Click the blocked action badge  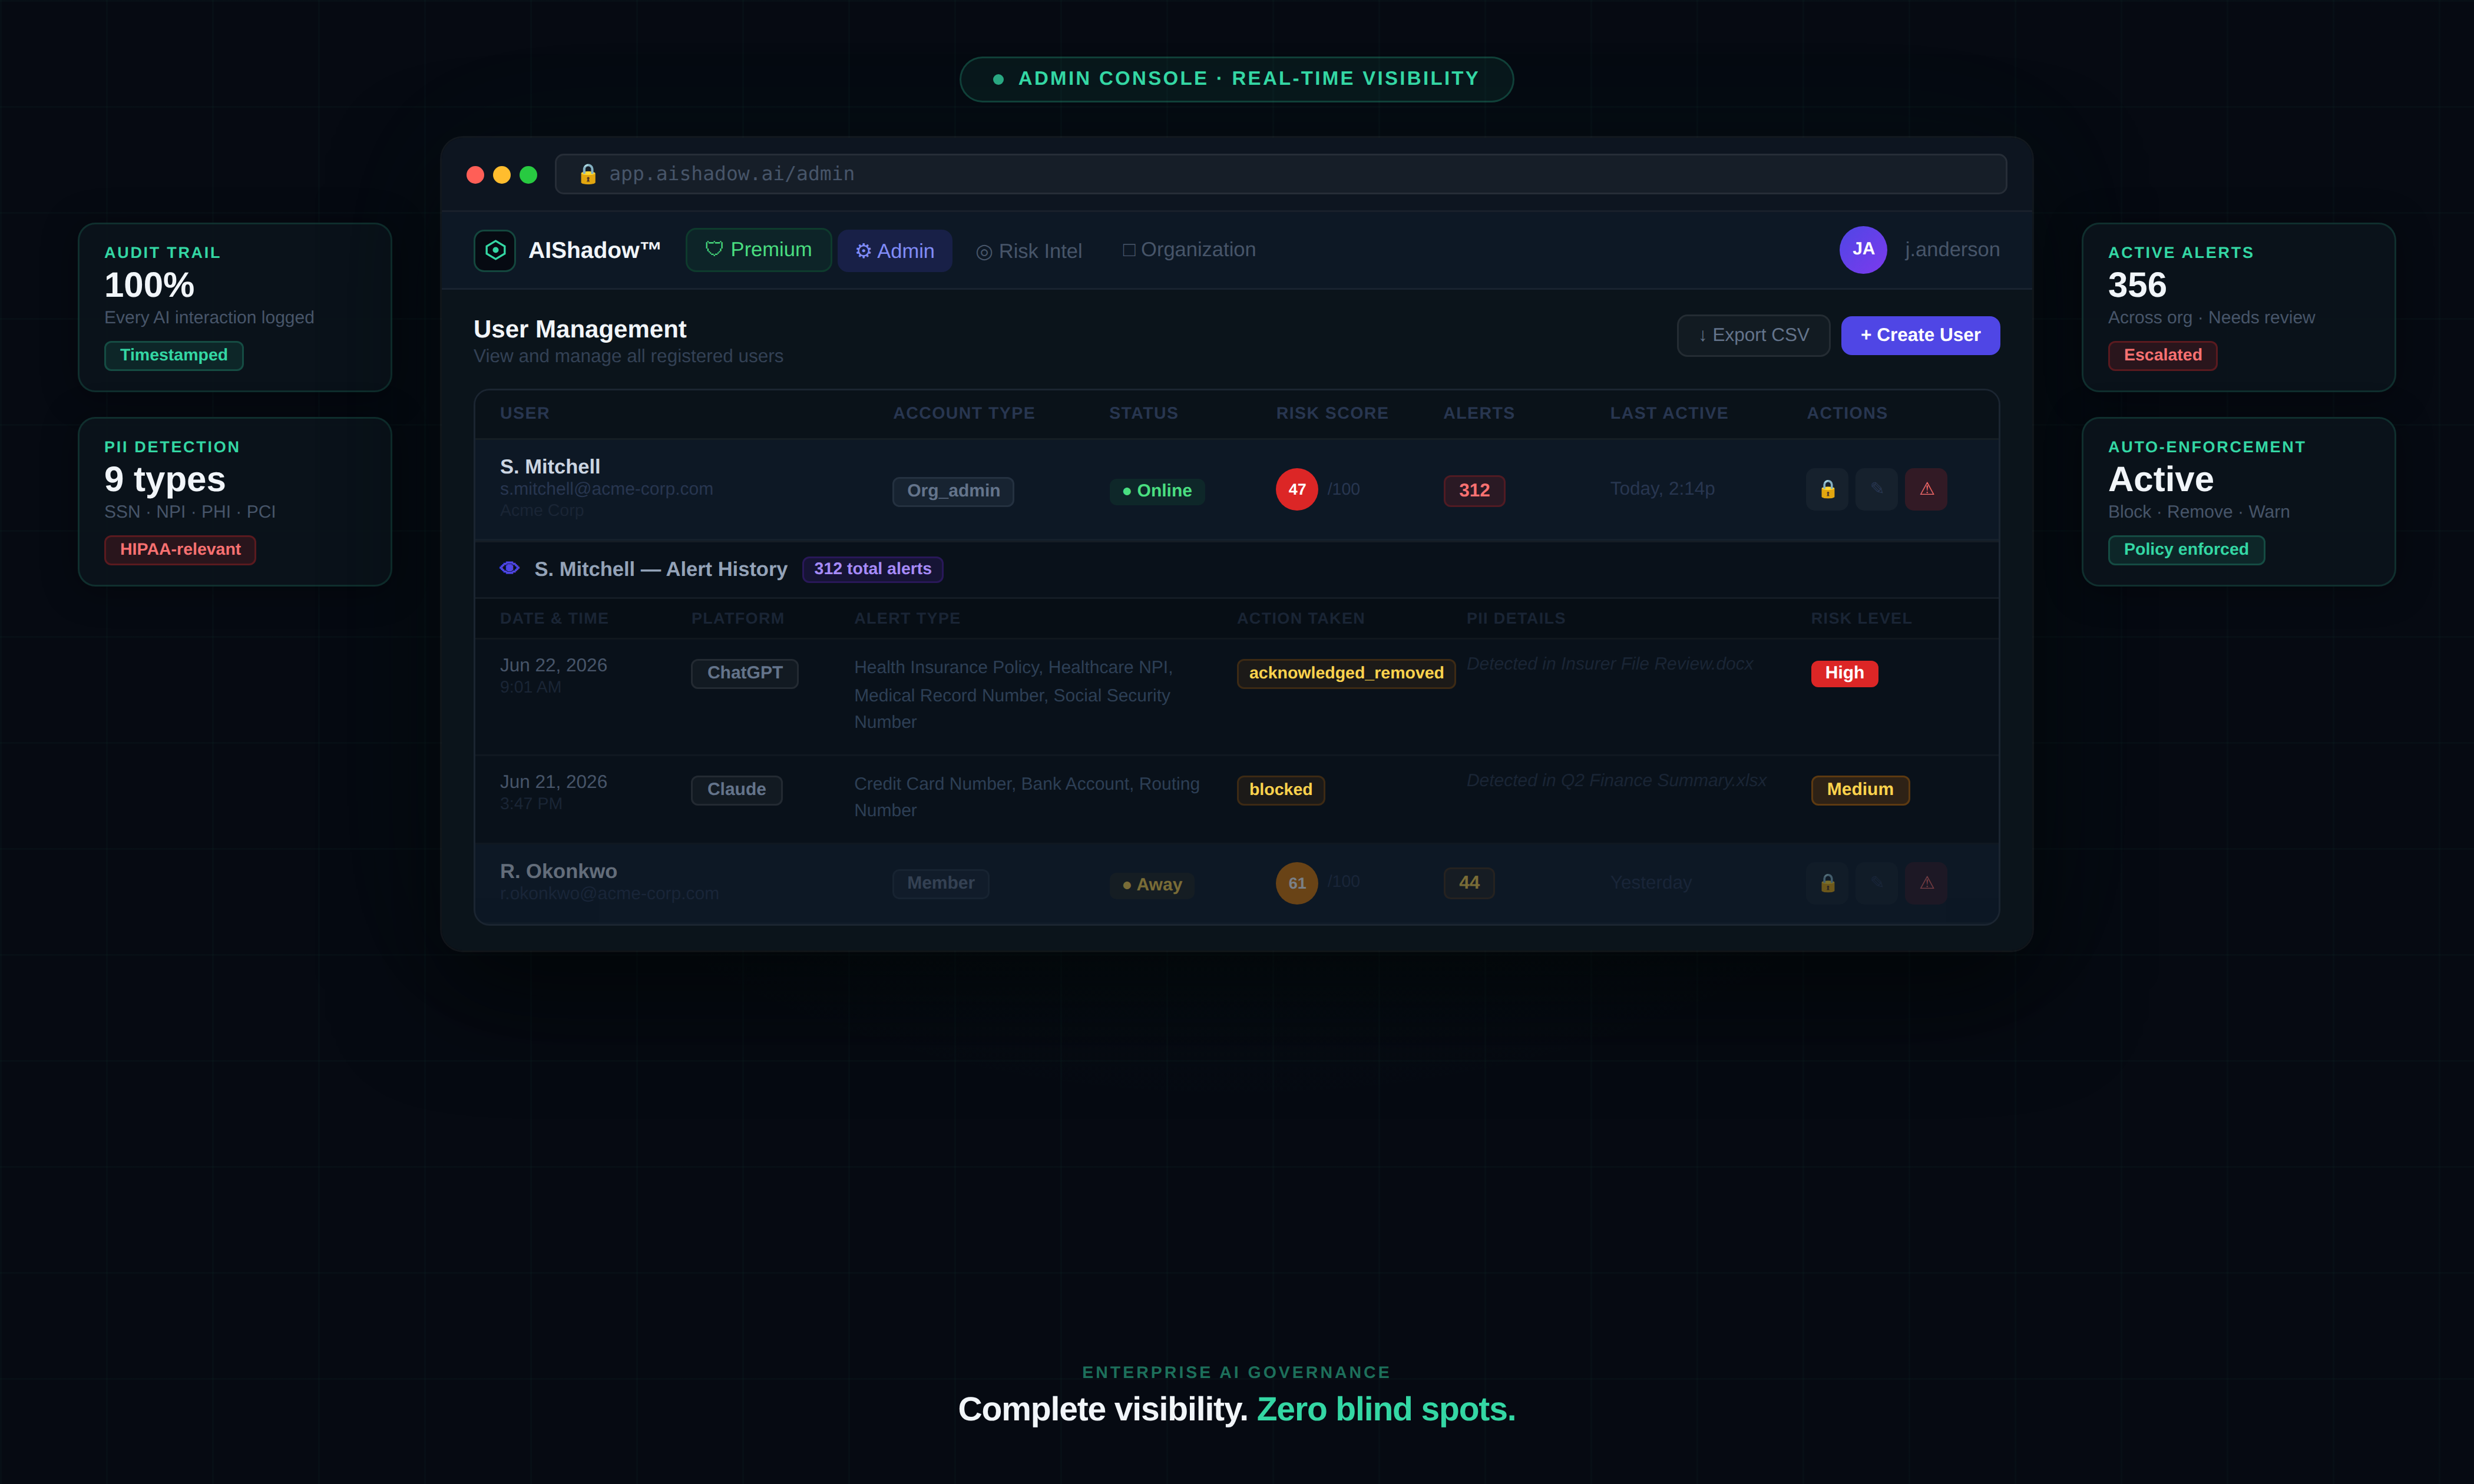(1280, 790)
